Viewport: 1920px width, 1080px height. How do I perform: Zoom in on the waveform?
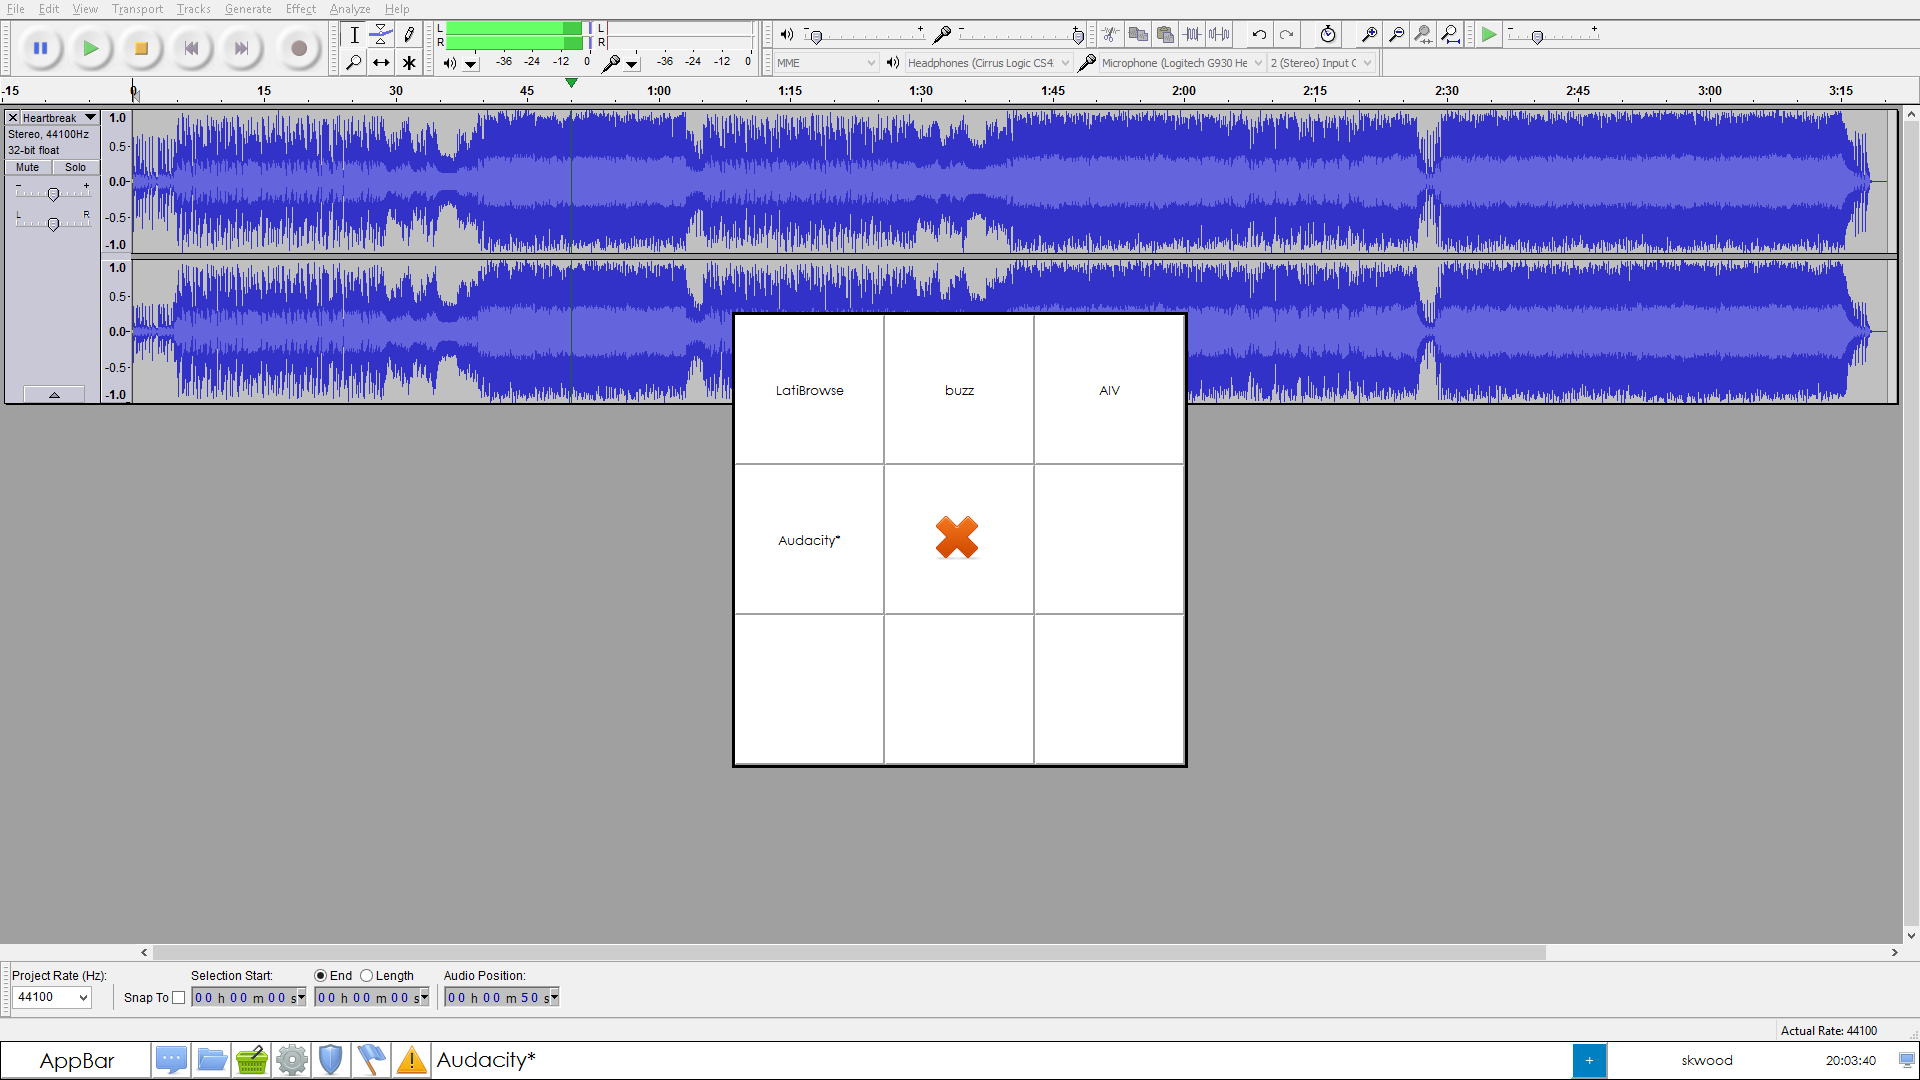click(1369, 34)
